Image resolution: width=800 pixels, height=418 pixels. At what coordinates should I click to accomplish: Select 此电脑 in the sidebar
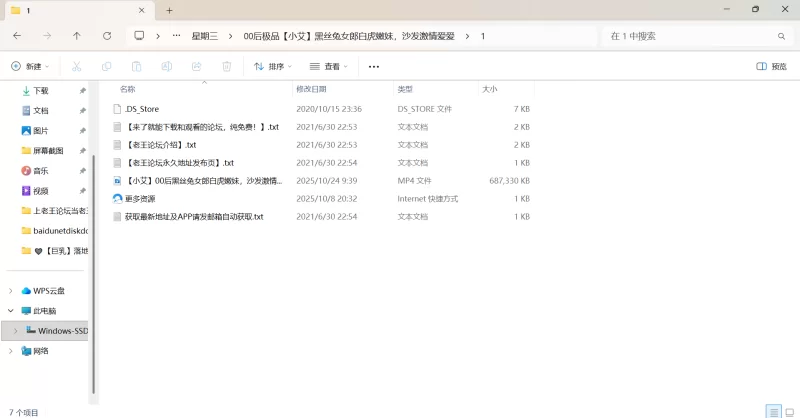click(45, 311)
